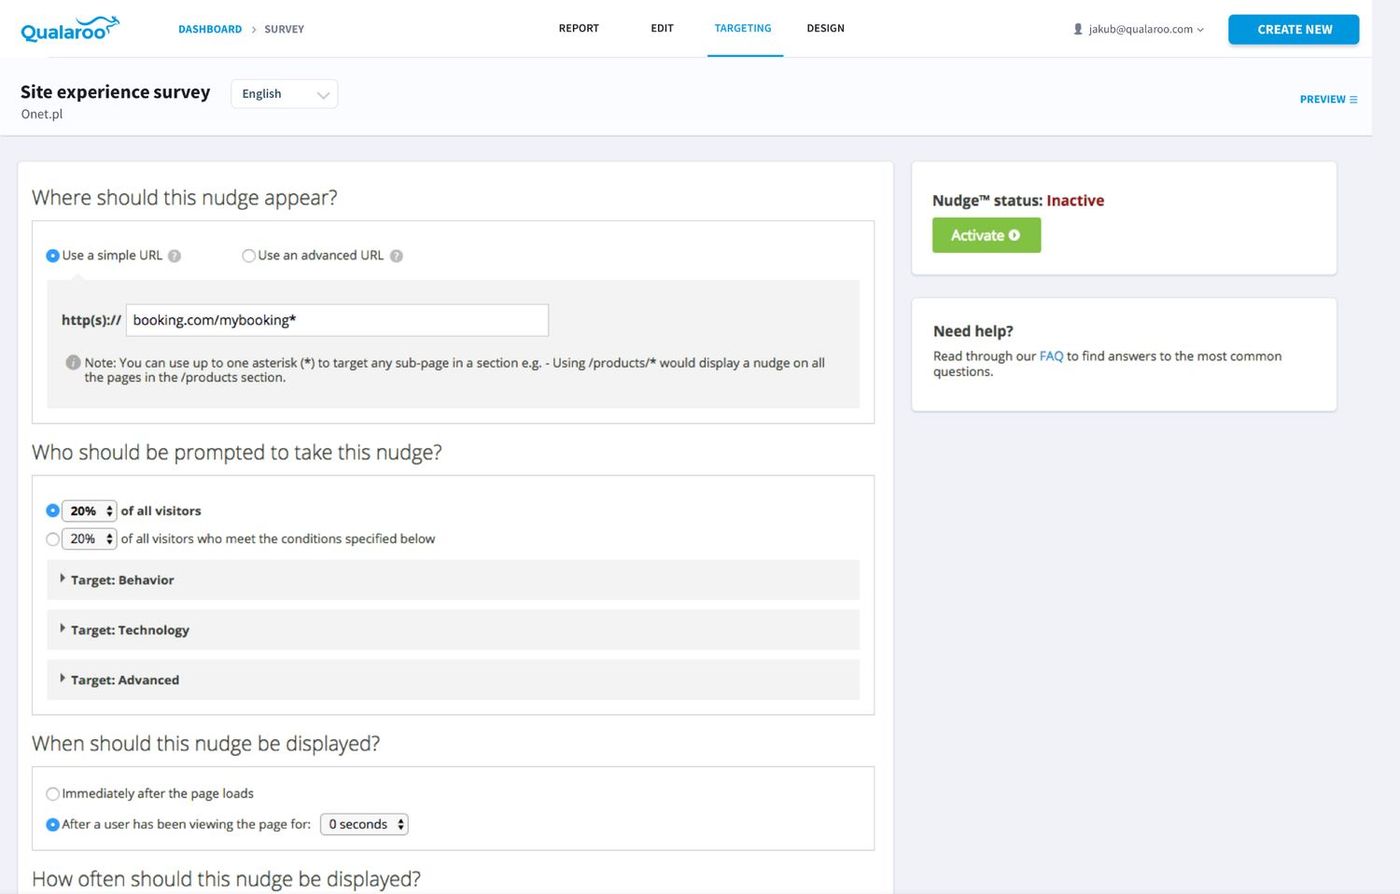This screenshot has width=1400, height=894.
Task: Click the user account icon
Action: click(x=1077, y=29)
